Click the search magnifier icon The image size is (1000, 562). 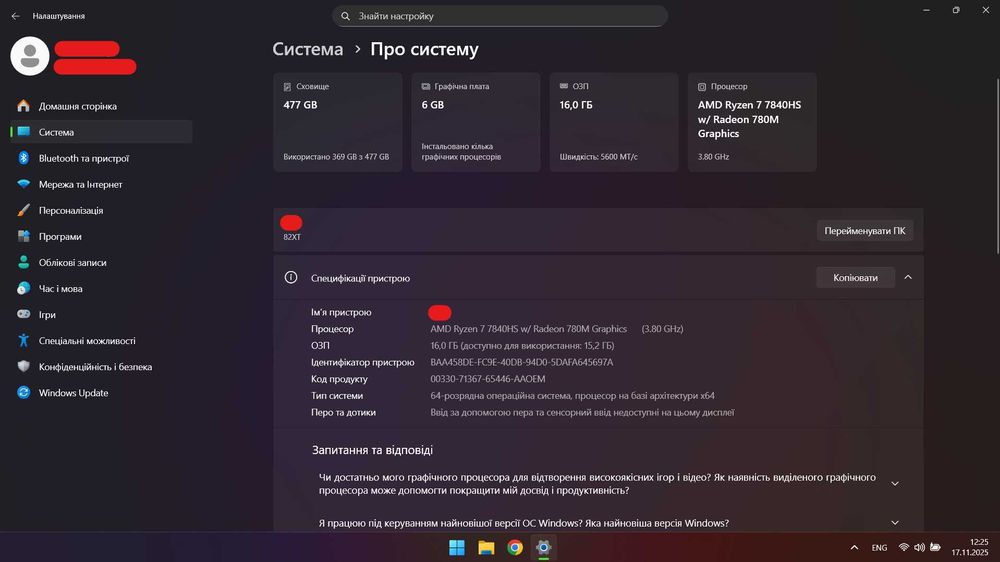[346, 16]
